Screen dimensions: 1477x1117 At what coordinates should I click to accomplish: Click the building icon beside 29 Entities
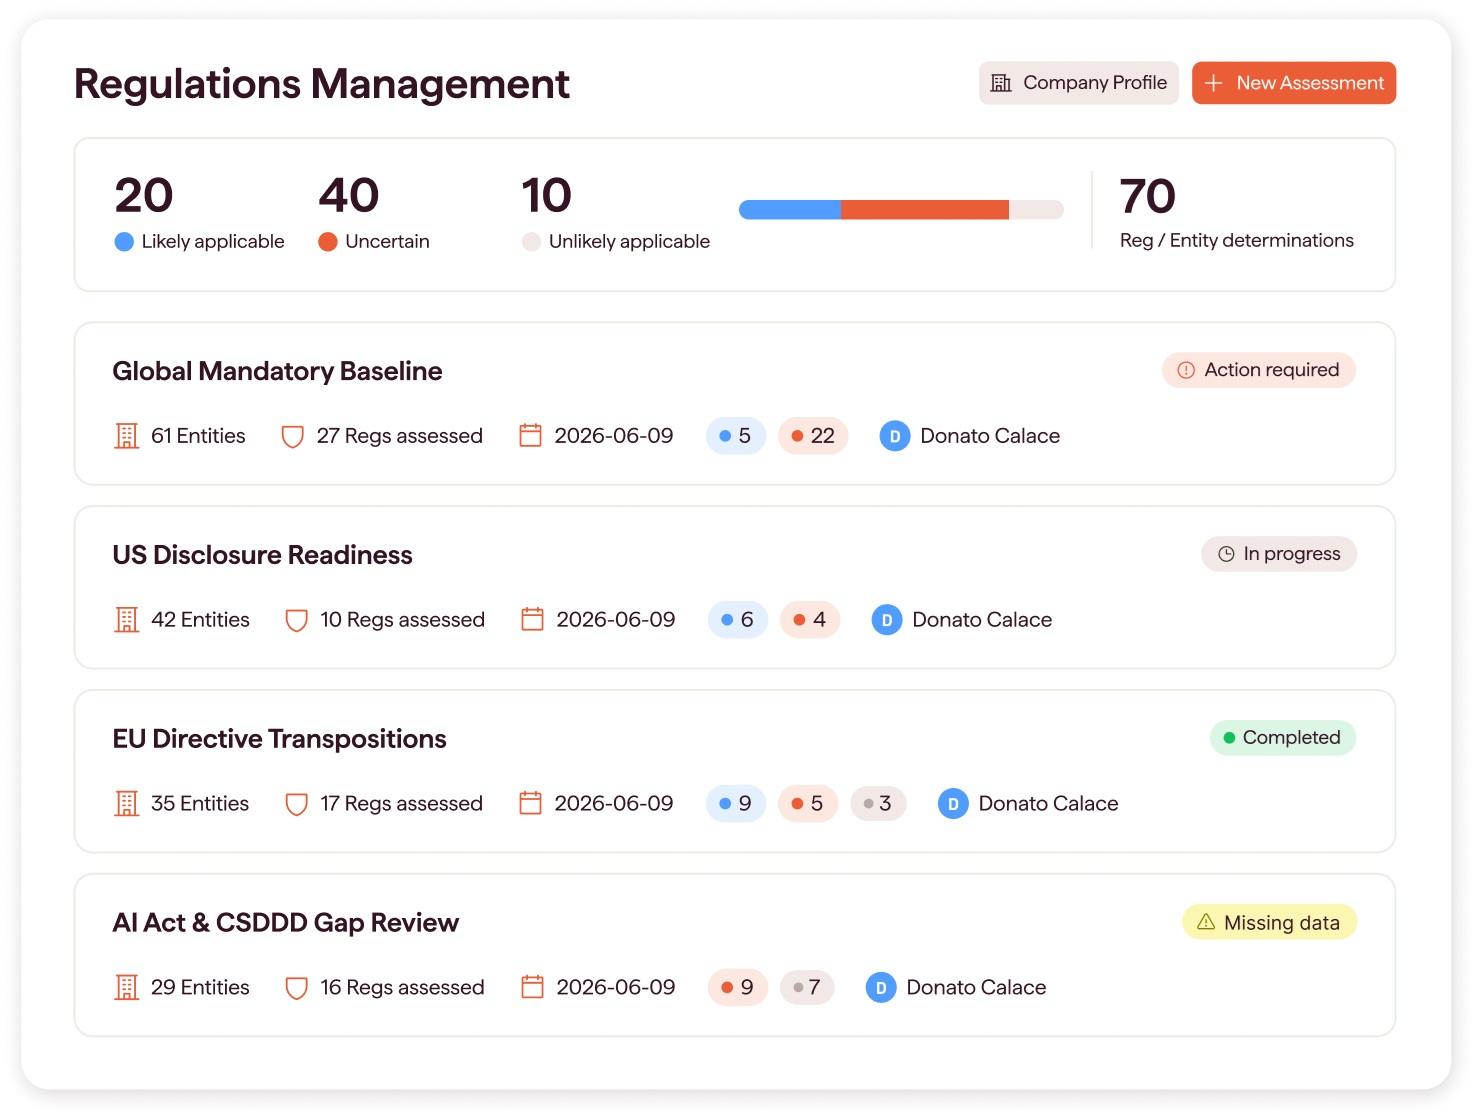point(127,988)
